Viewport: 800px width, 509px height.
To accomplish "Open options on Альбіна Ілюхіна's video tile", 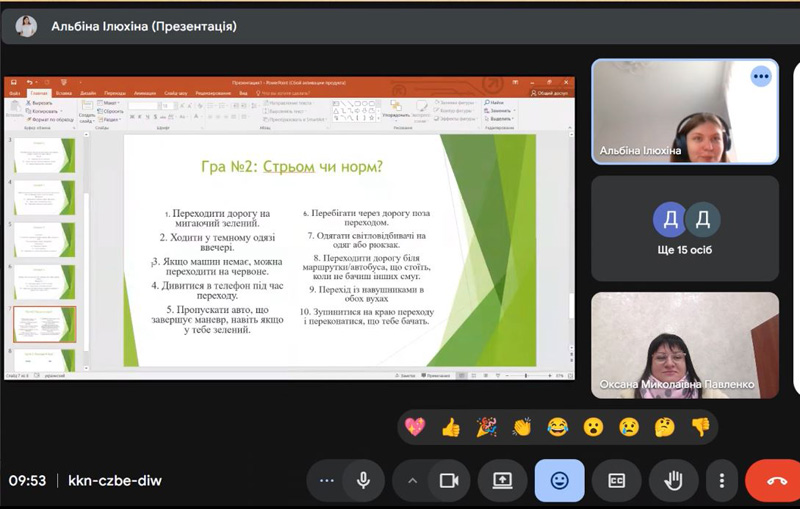I will pos(762,77).
